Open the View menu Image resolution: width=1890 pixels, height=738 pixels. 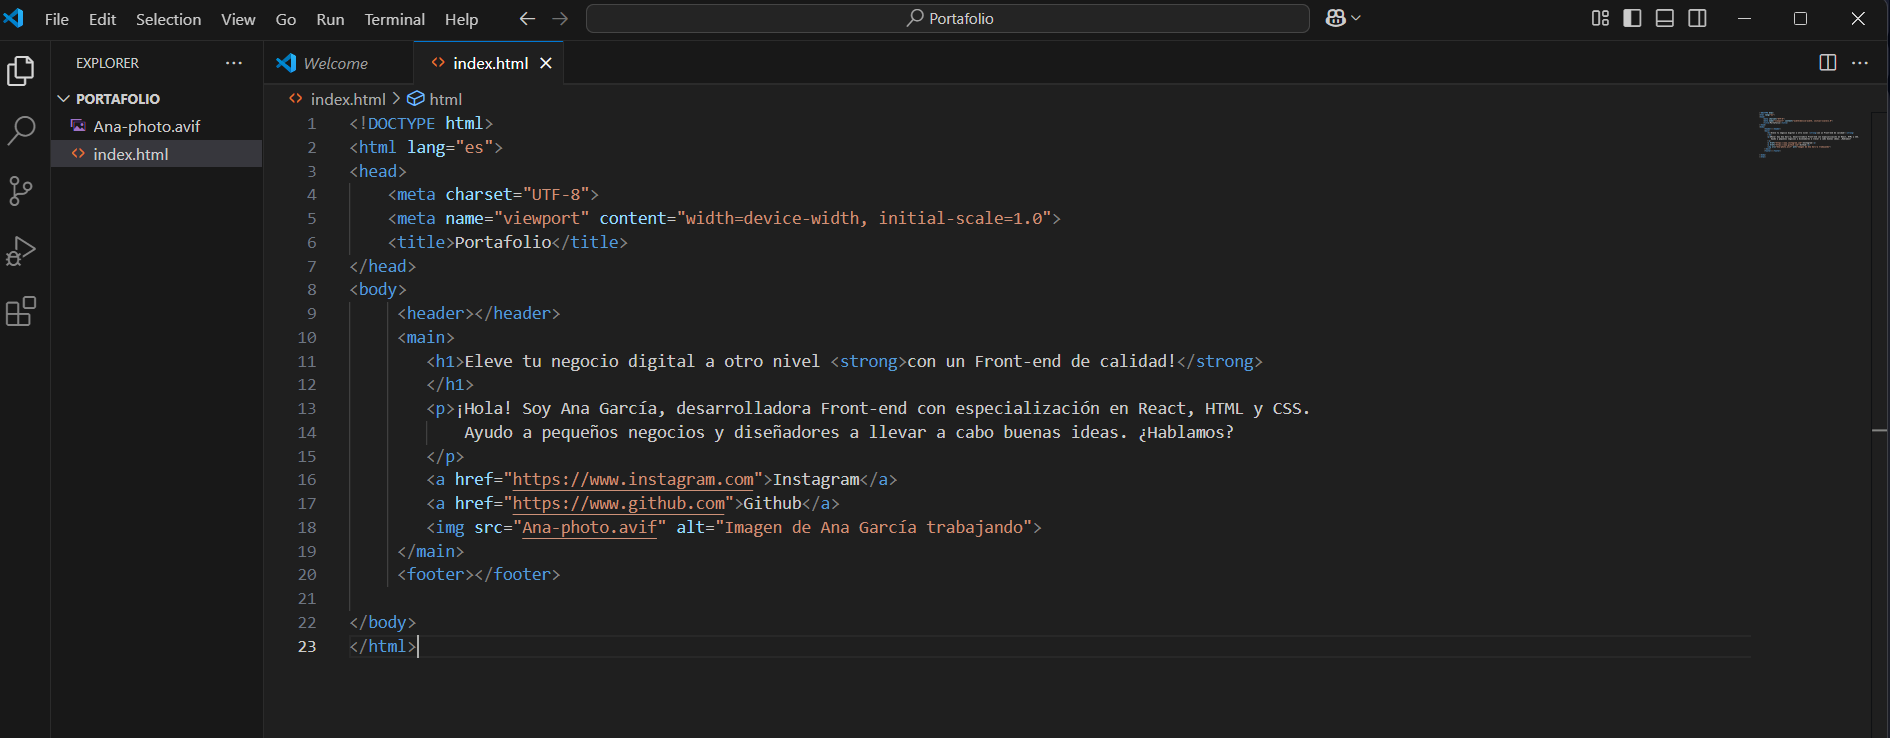click(x=238, y=19)
